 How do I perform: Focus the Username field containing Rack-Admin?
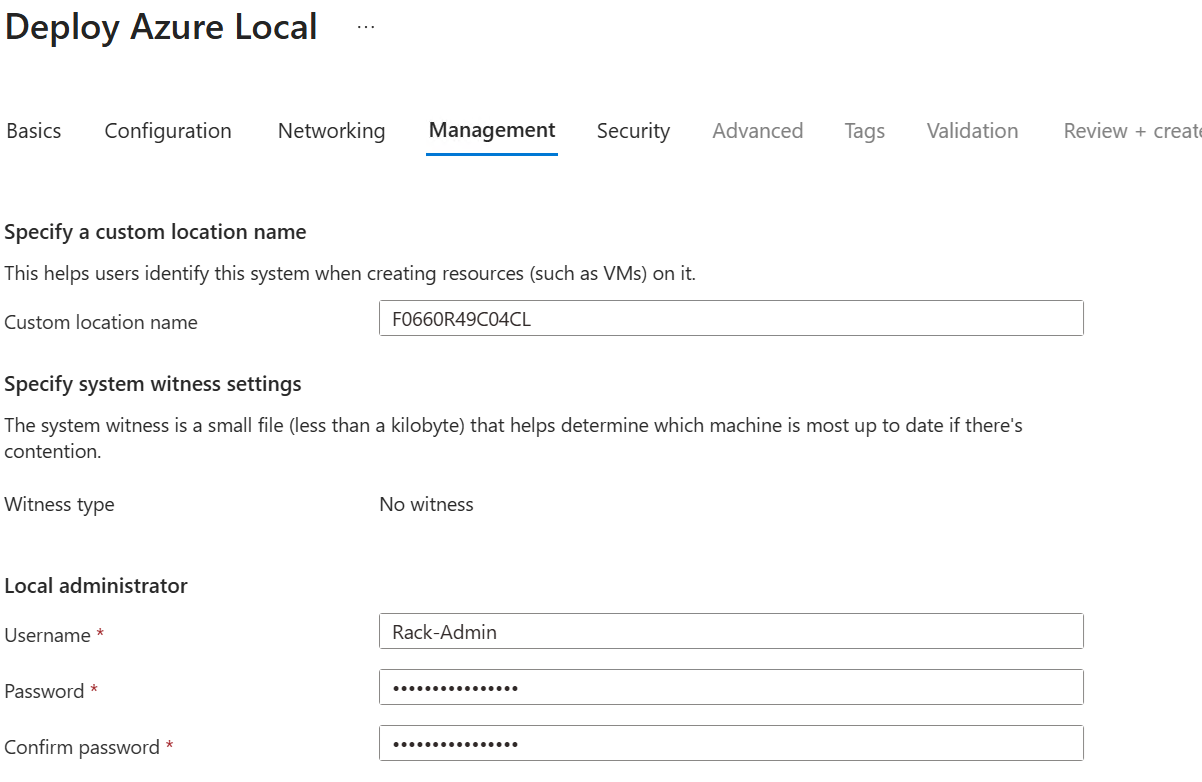coord(731,631)
